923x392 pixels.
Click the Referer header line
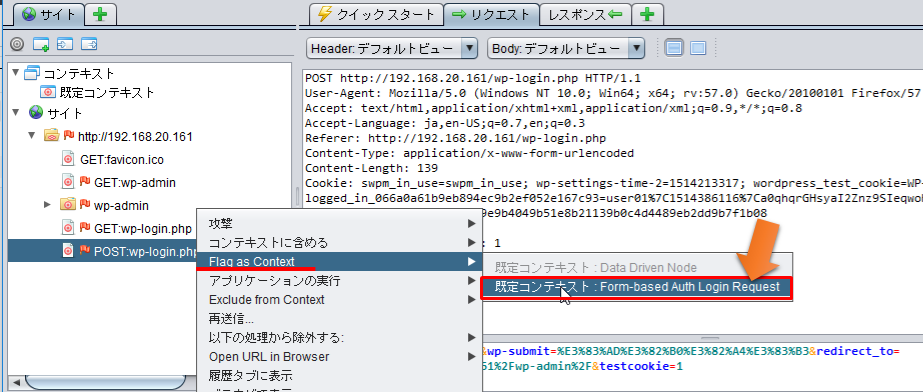click(x=456, y=139)
